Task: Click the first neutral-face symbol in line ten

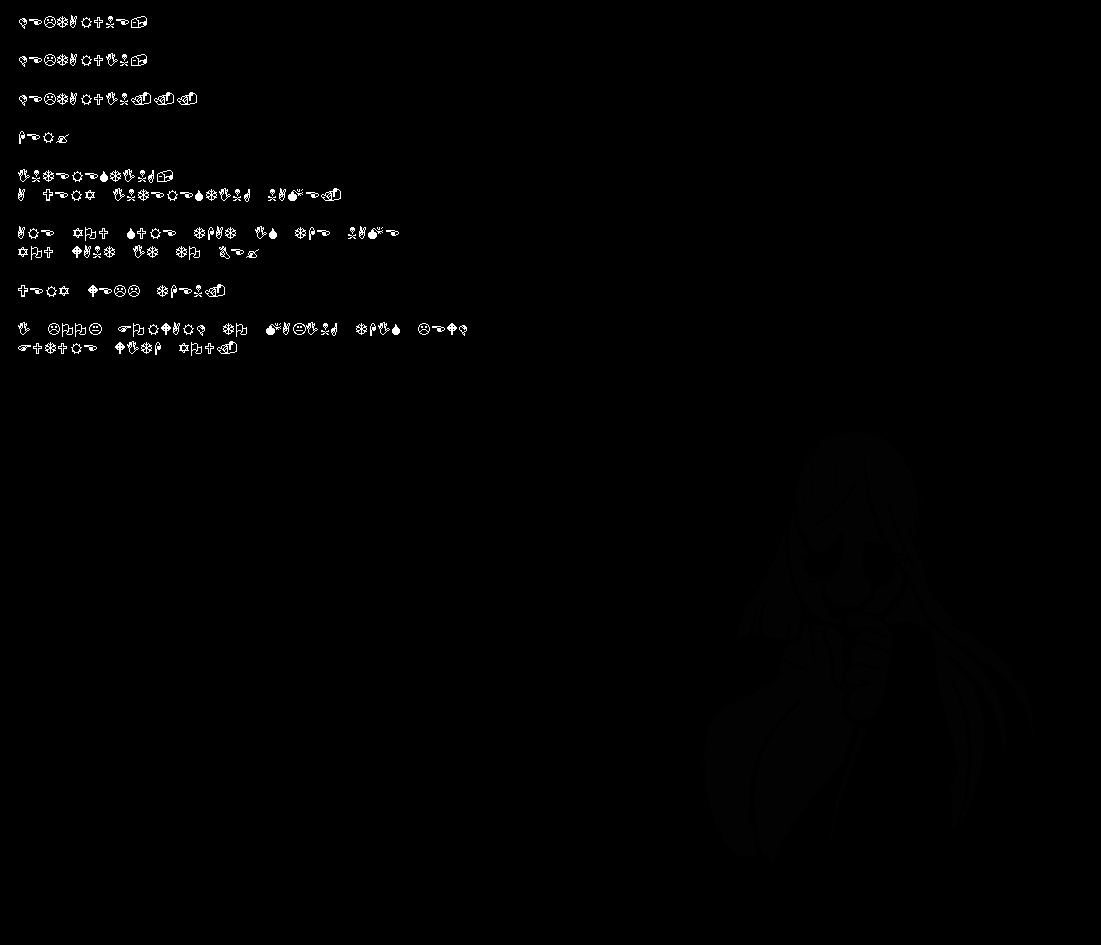Action: click(x=95, y=329)
